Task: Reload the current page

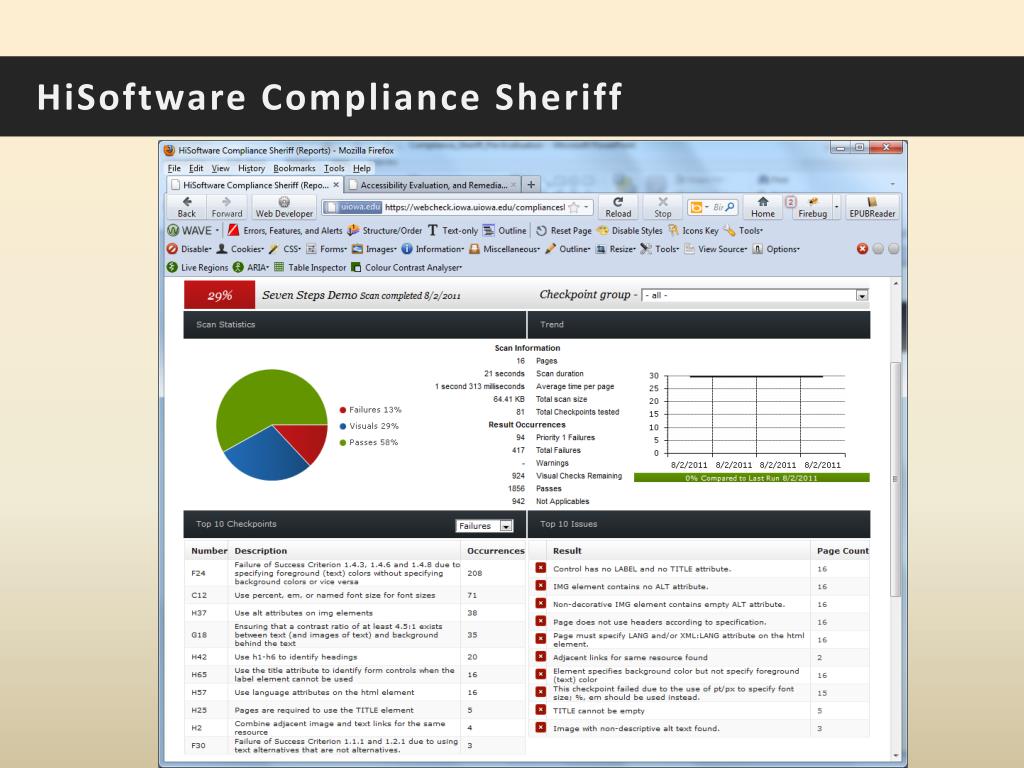Action: (618, 207)
